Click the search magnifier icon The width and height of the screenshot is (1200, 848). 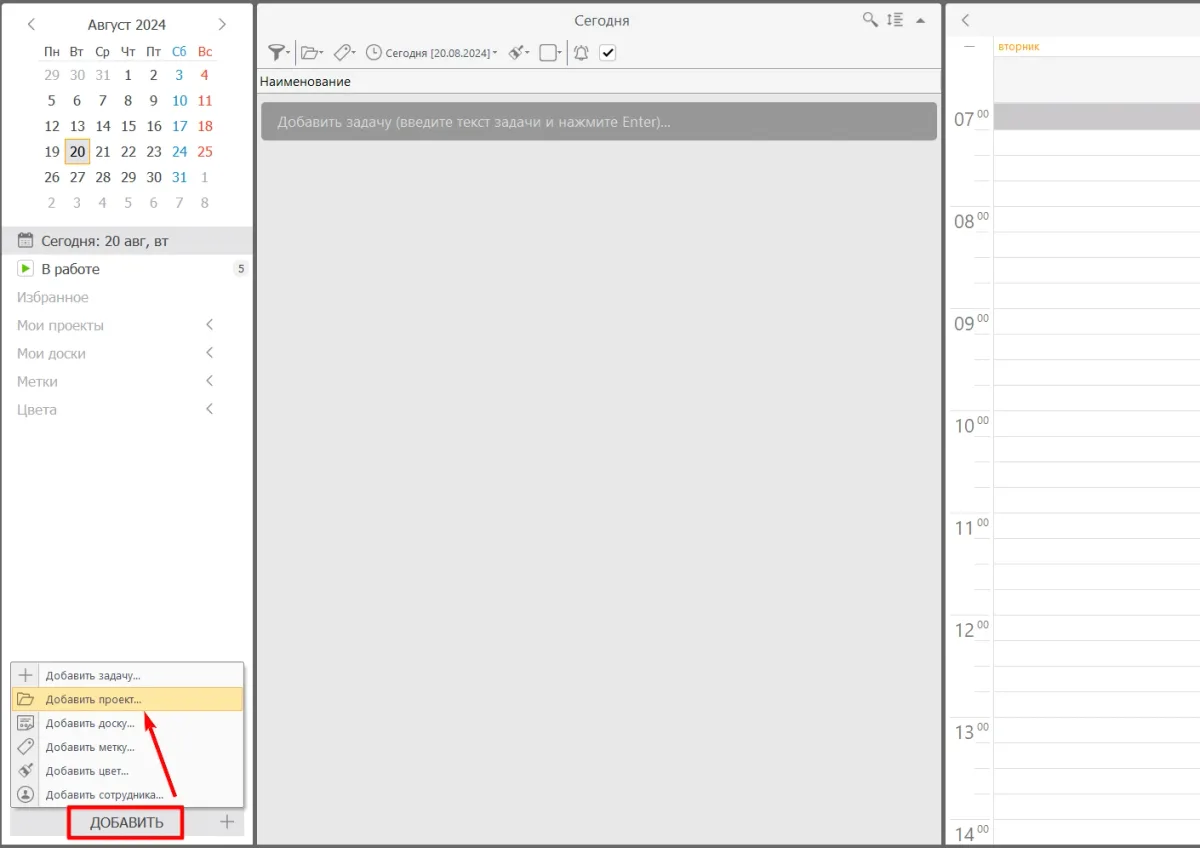(x=871, y=20)
